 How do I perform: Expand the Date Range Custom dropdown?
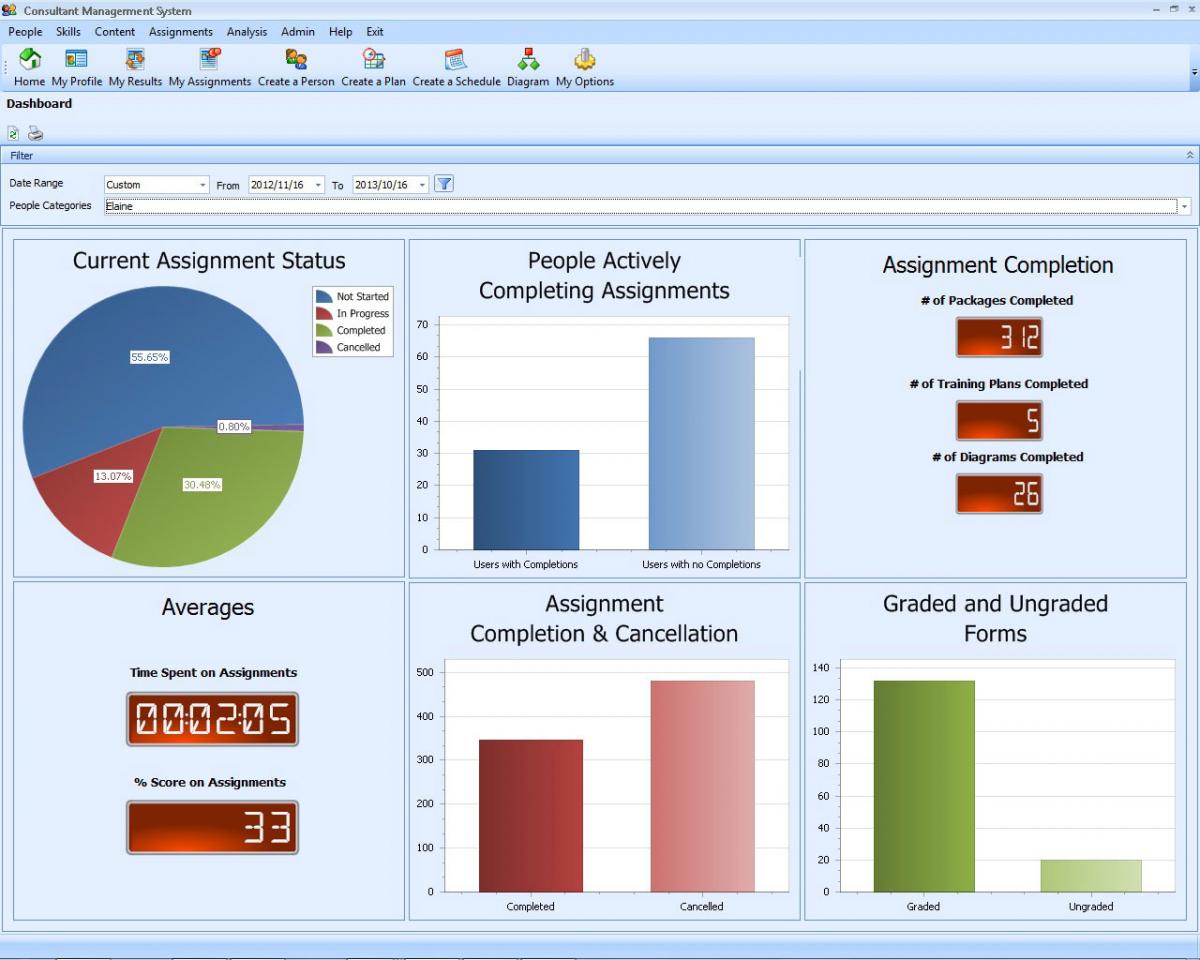click(202, 185)
